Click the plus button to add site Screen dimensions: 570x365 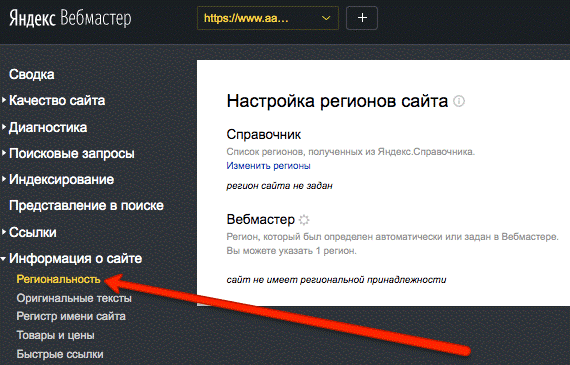[362, 18]
